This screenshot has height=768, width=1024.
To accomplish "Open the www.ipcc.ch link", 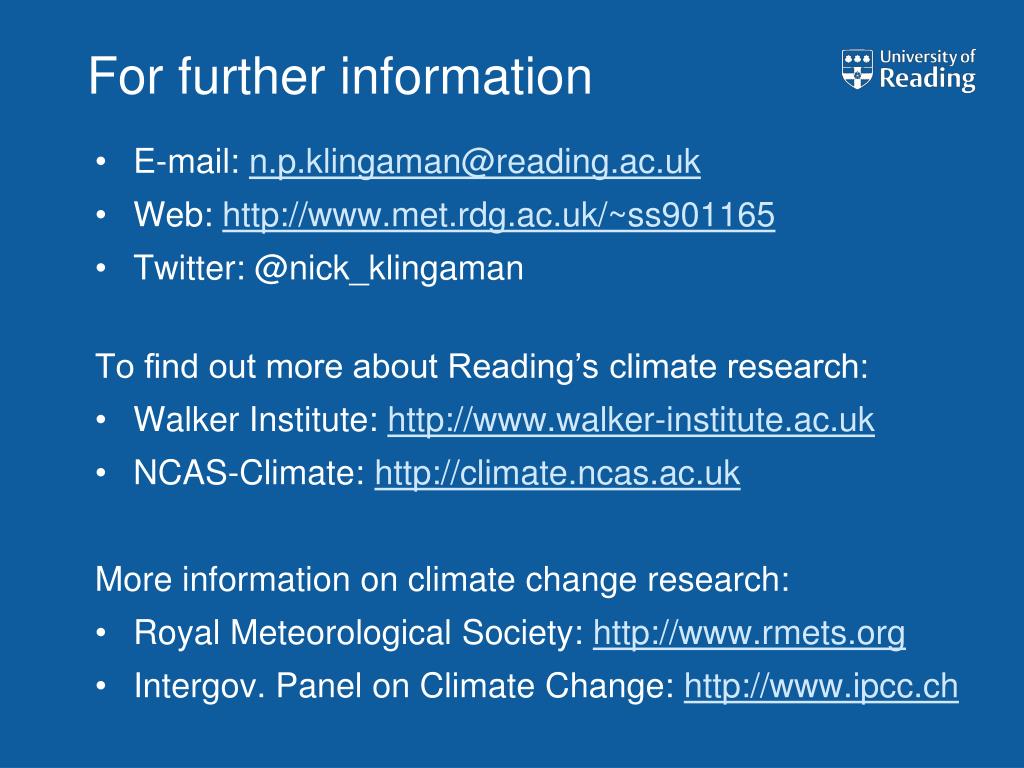I will [821, 686].
